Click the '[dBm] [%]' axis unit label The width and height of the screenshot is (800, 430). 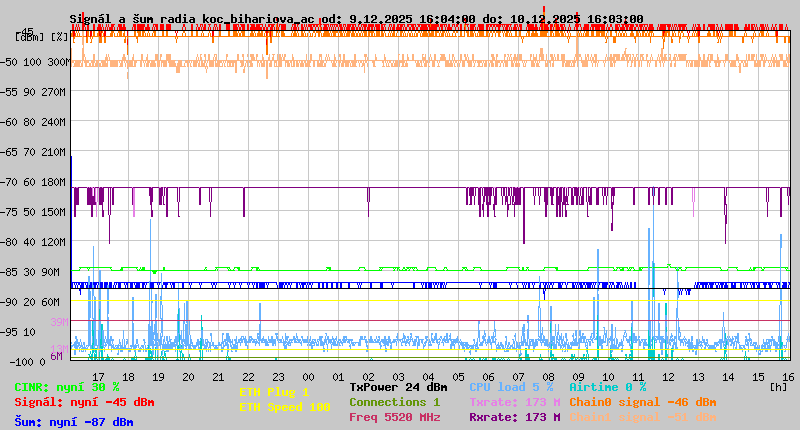(42, 37)
